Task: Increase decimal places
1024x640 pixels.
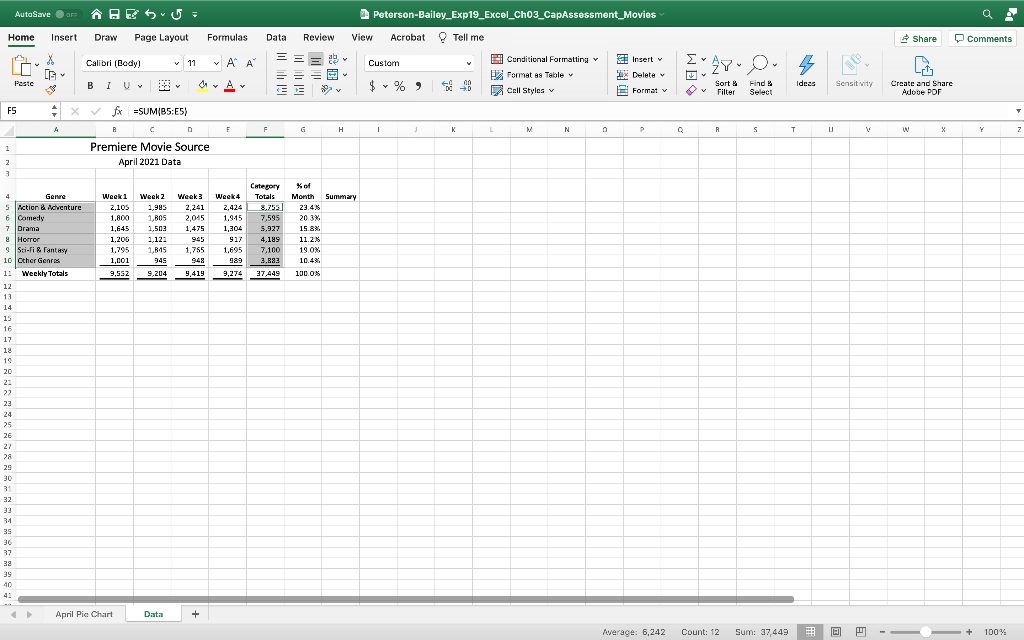Action: [x=447, y=86]
